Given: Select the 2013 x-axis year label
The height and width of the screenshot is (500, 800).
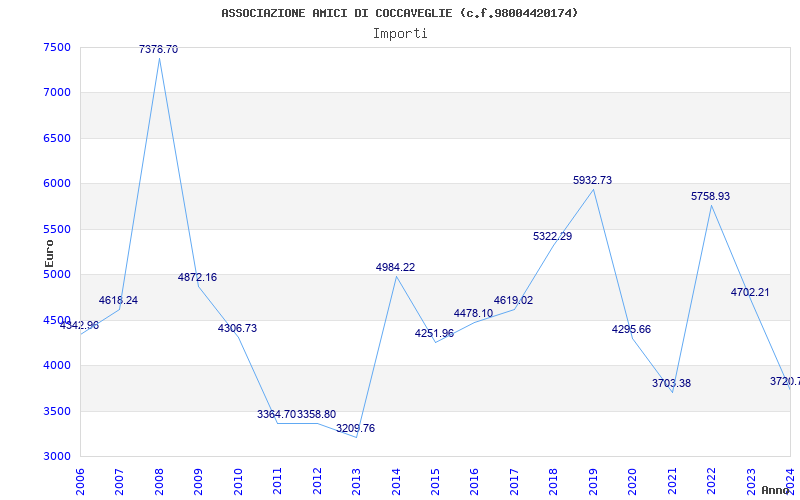Looking at the screenshot, I should pos(356,482).
